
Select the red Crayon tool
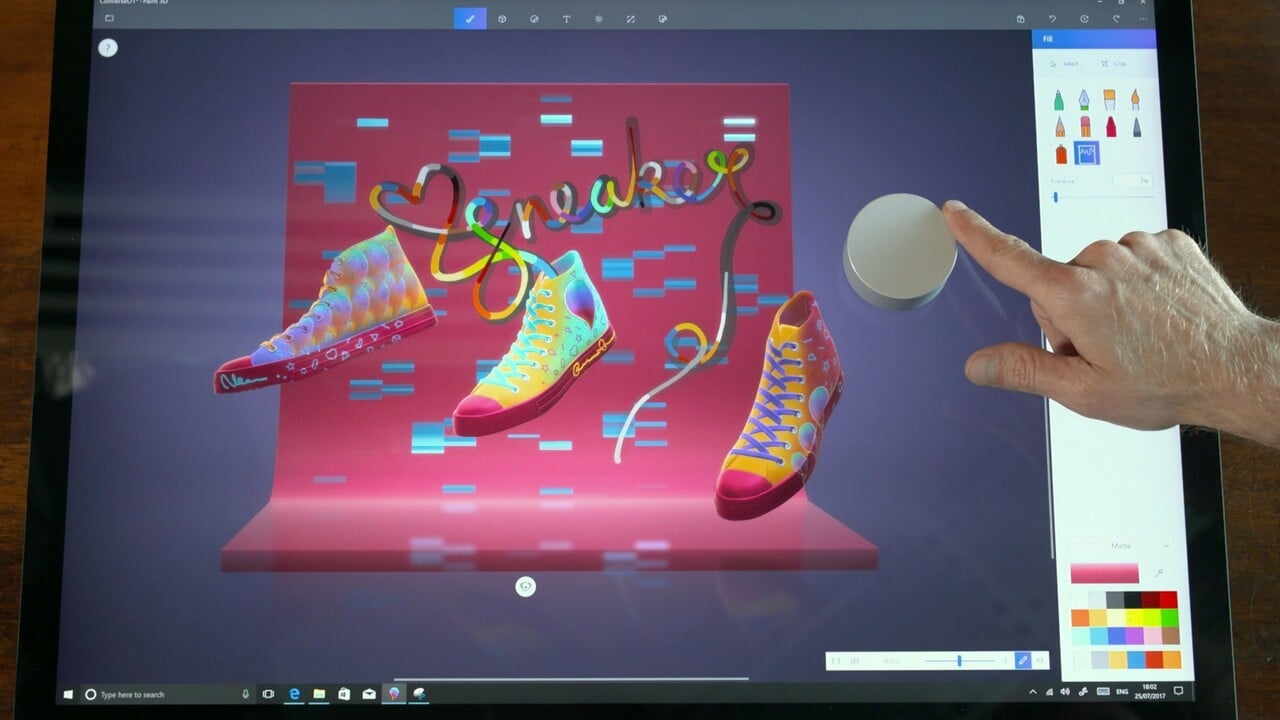(x=1111, y=127)
